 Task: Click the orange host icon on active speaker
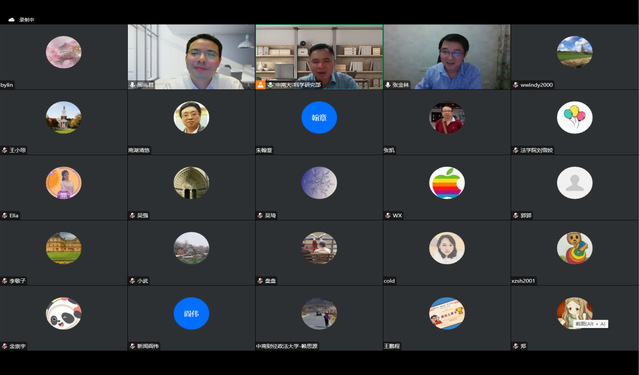[x=260, y=85]
